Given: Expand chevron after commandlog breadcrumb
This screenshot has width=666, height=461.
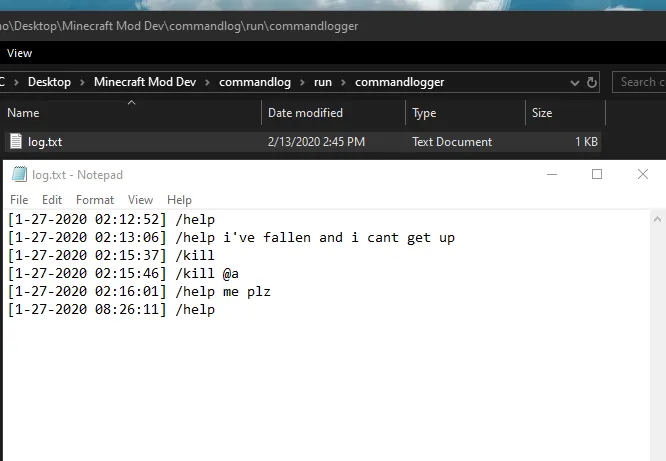Looking at the screenshot, I should (302, 82).
